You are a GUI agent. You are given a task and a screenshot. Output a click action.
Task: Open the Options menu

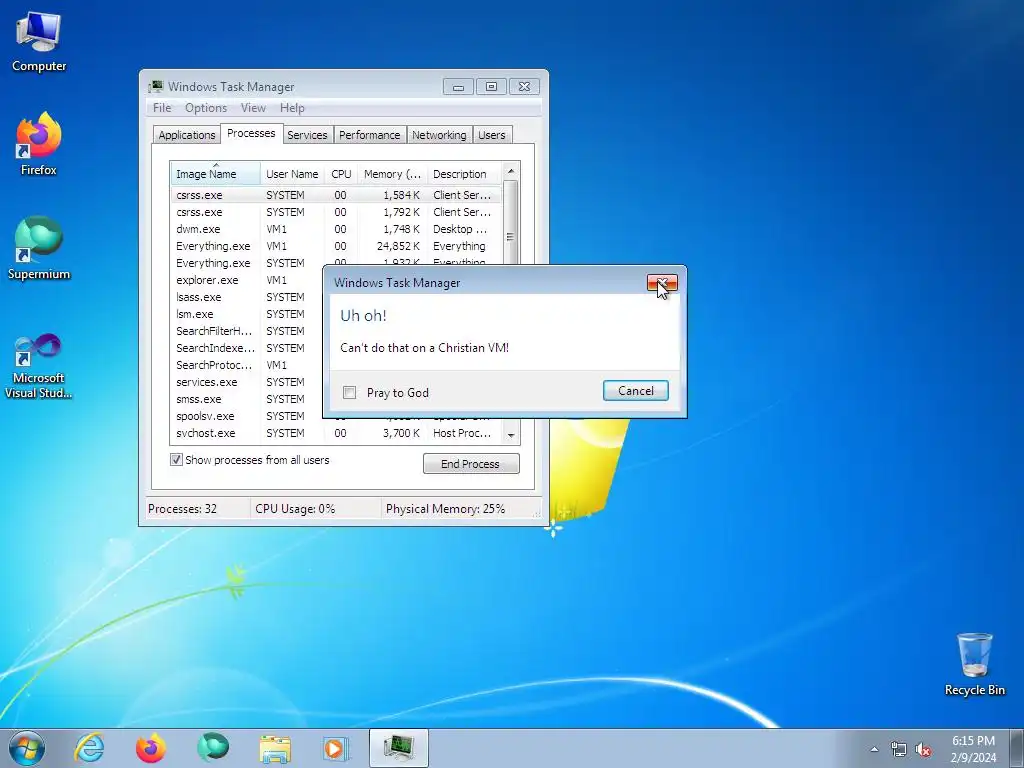click(206, 108)
